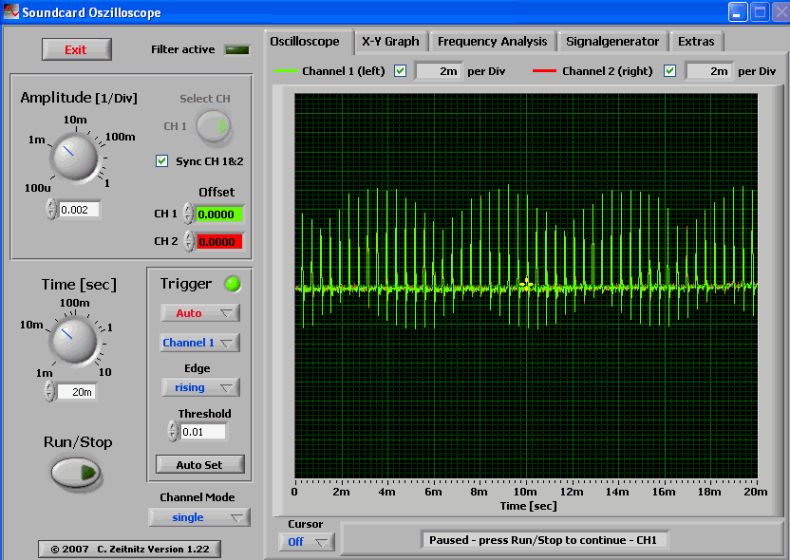The height and width of the screenshot is (560, 790).
Task: Click the CH 1 offset green field
Action: pos(219,215)
